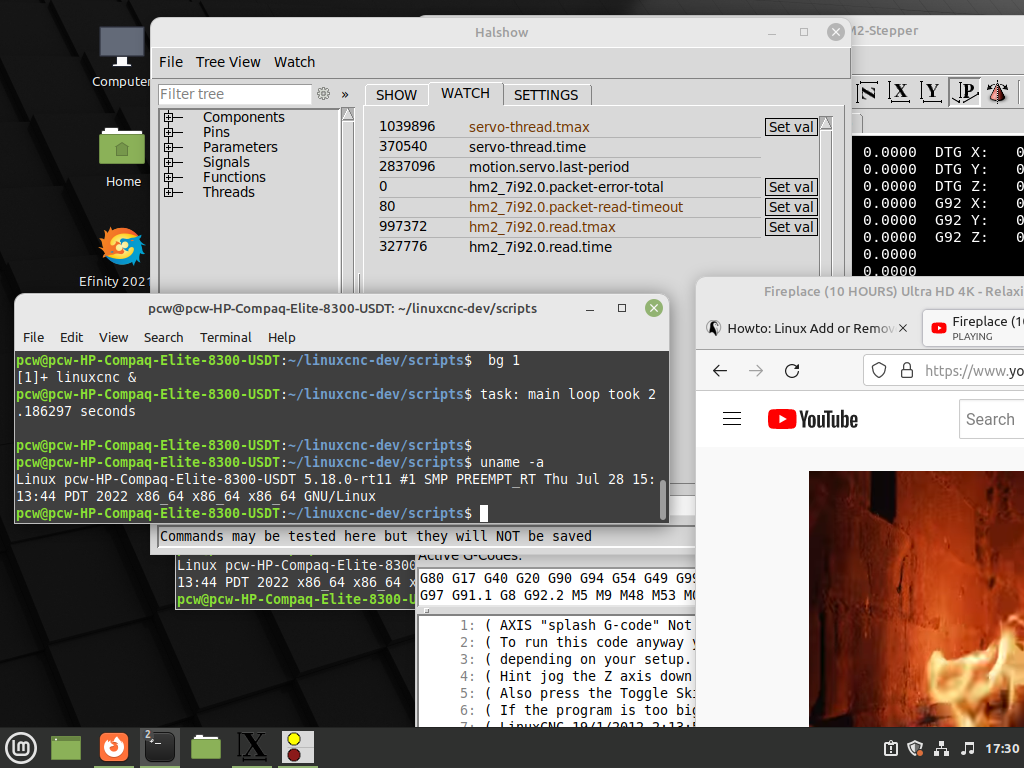1024x768 pixels.
Task: Open the terminal's View menu
Action: 113,338
